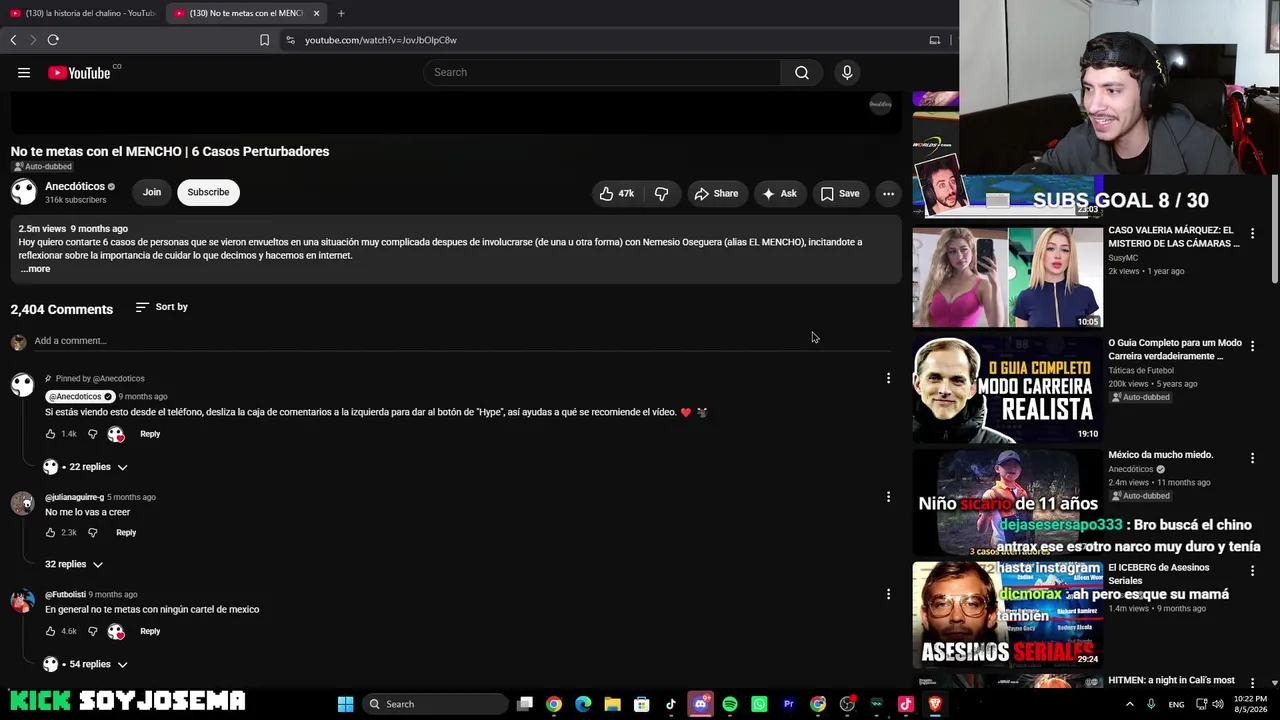1280x720 pixels.
Task: Open File Explorer from the taskbar
Action: point(612,704)
